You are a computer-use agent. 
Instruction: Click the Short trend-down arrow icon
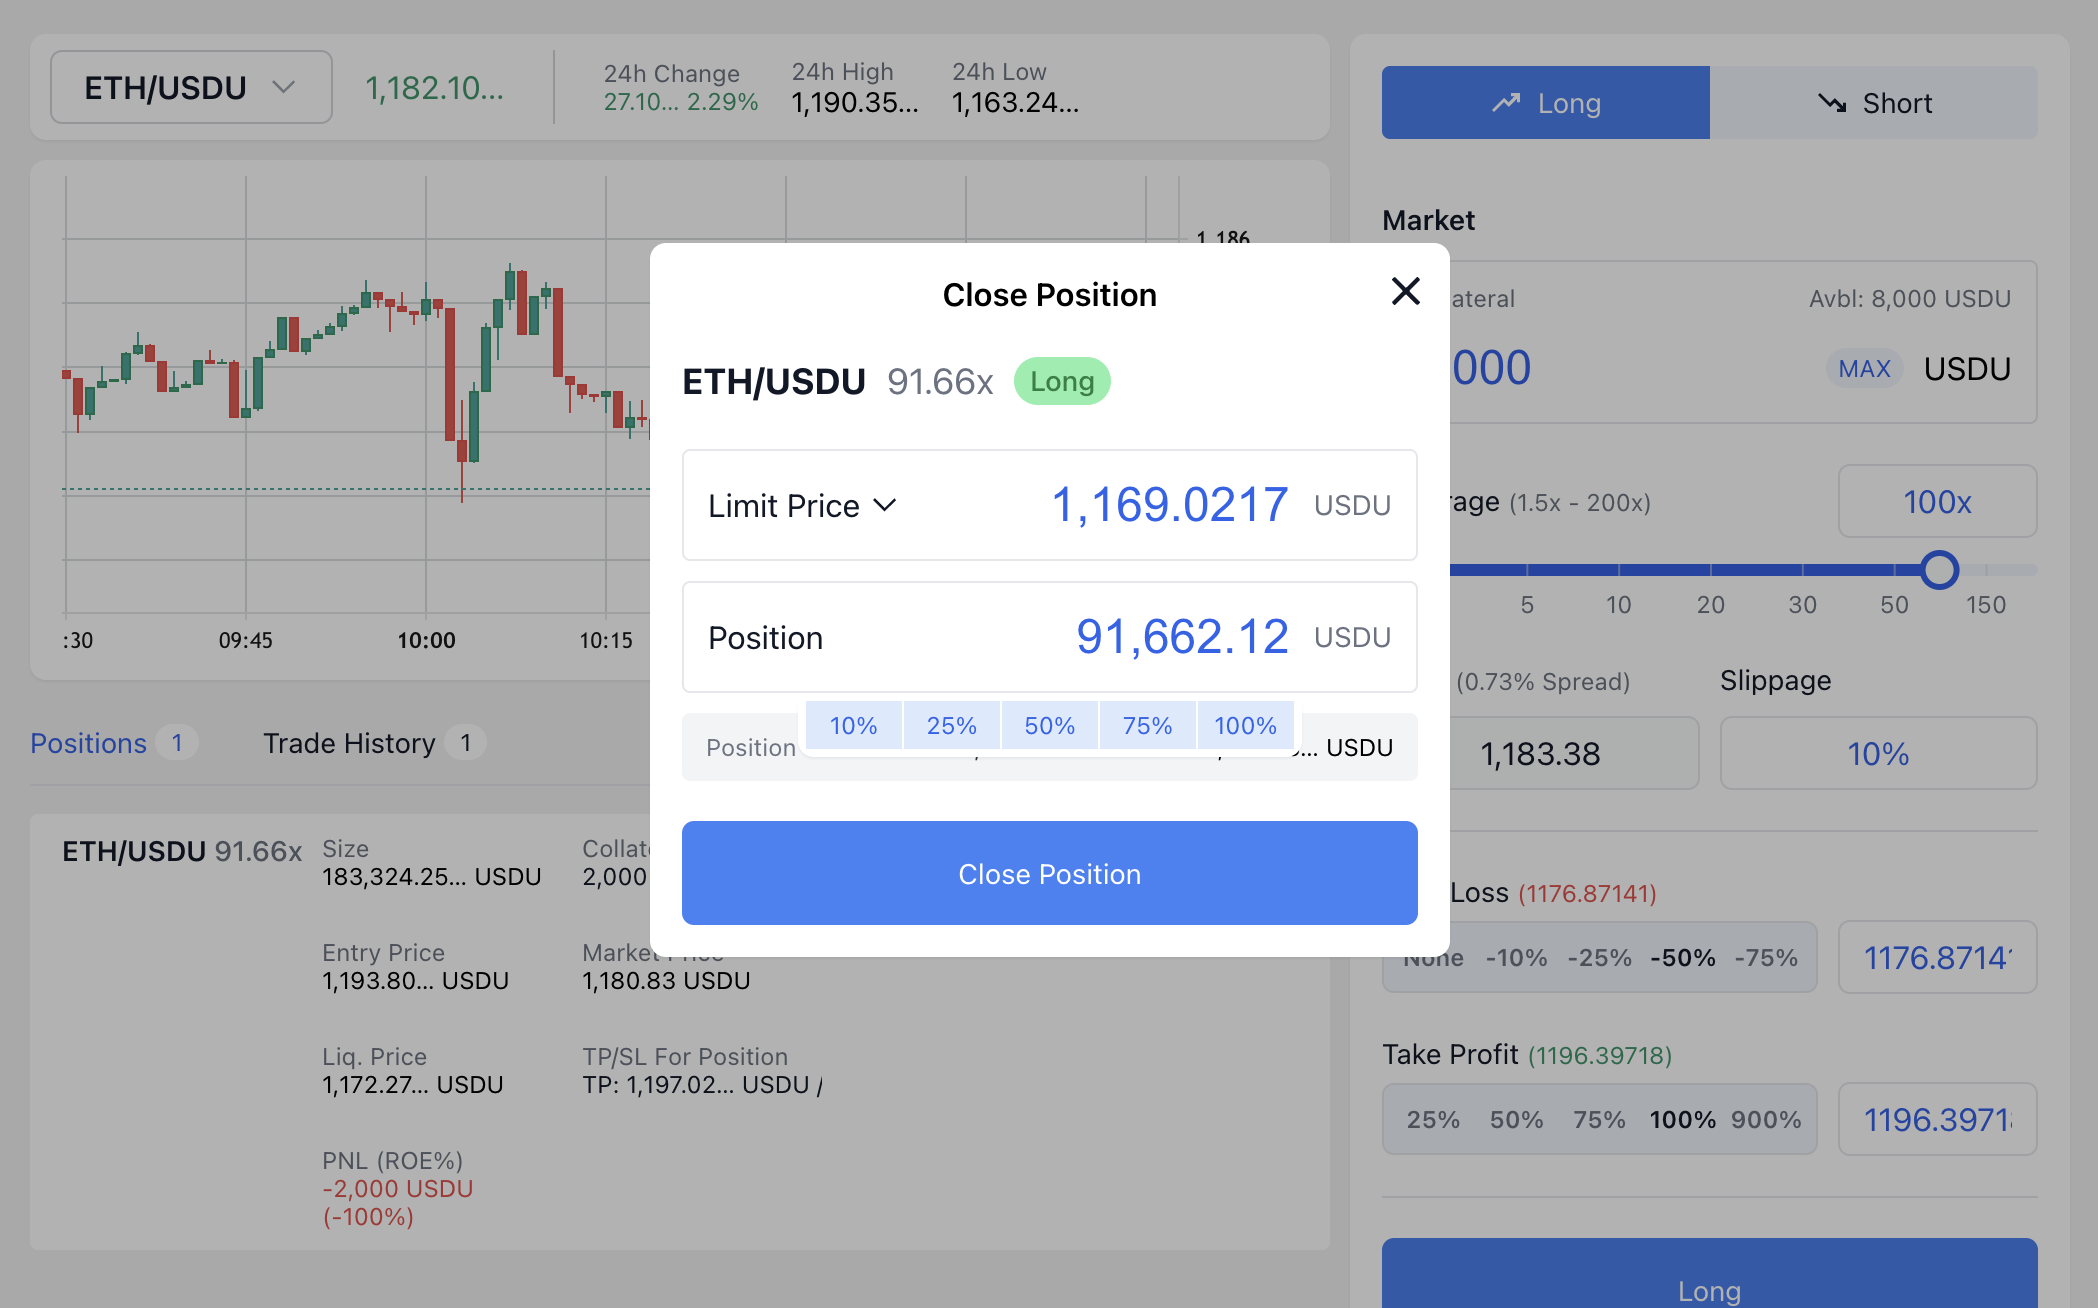click(x=1832, y=103)
